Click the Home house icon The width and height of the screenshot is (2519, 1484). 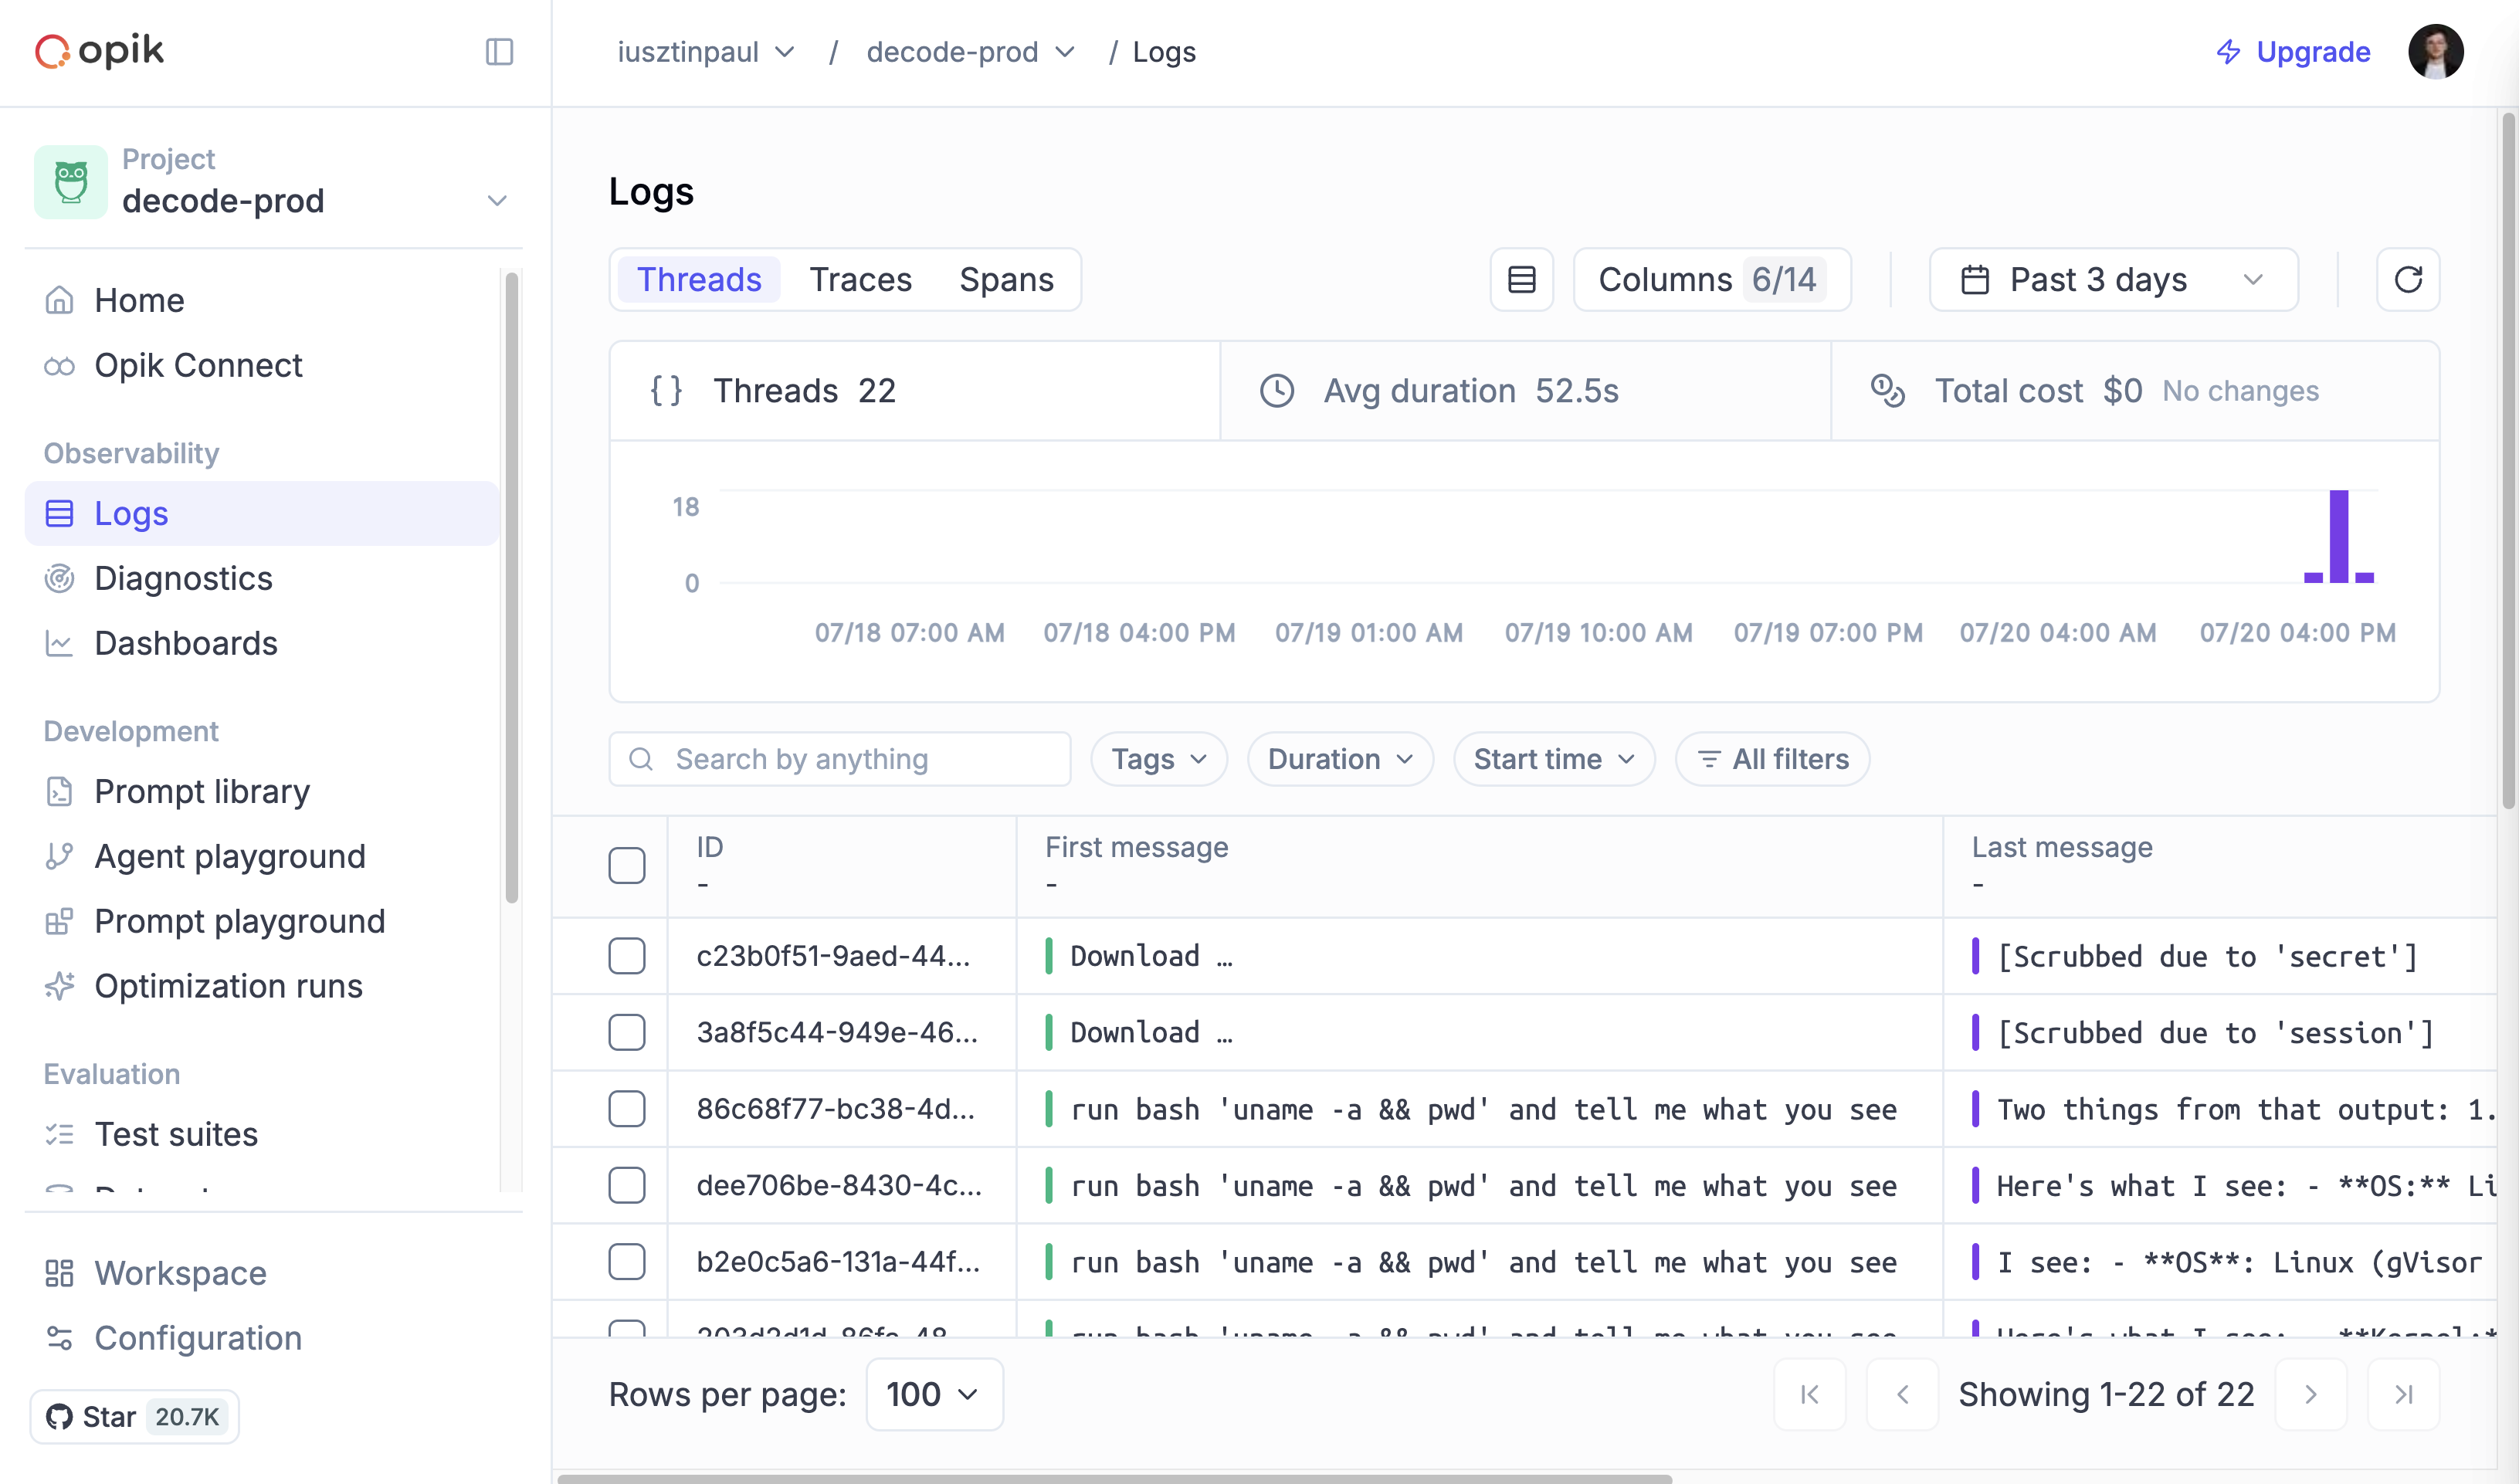[59, 300]
